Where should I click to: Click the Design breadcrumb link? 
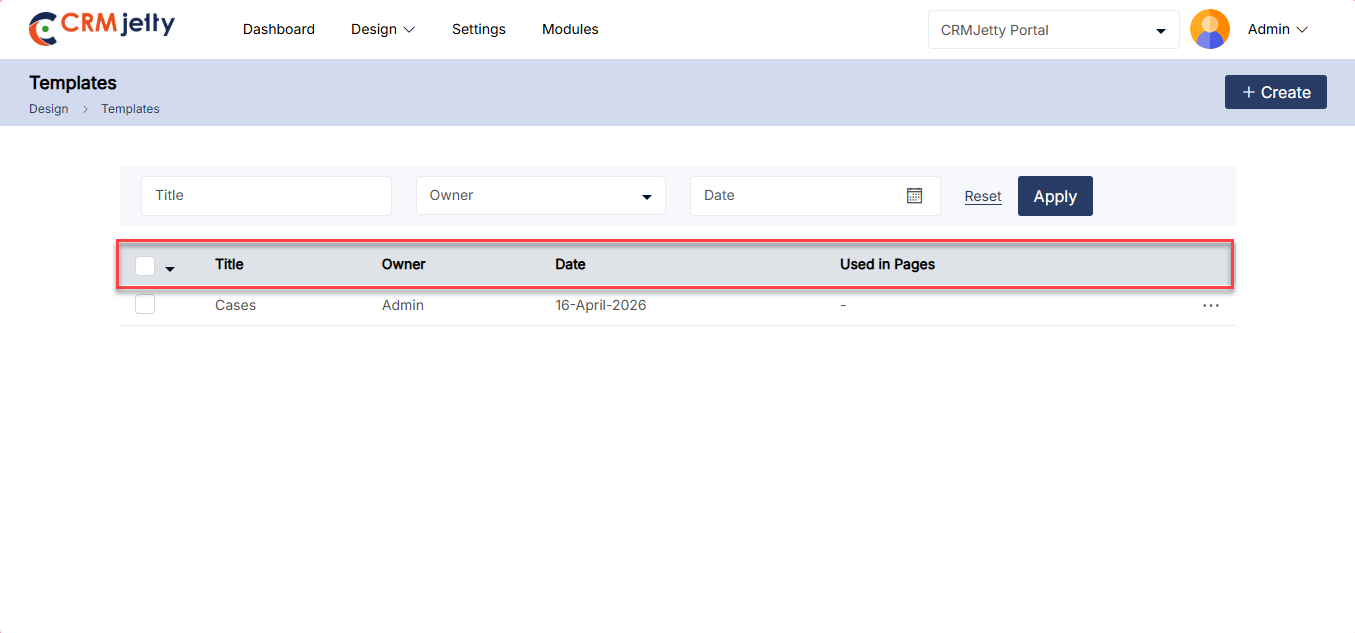coord(49,109)
